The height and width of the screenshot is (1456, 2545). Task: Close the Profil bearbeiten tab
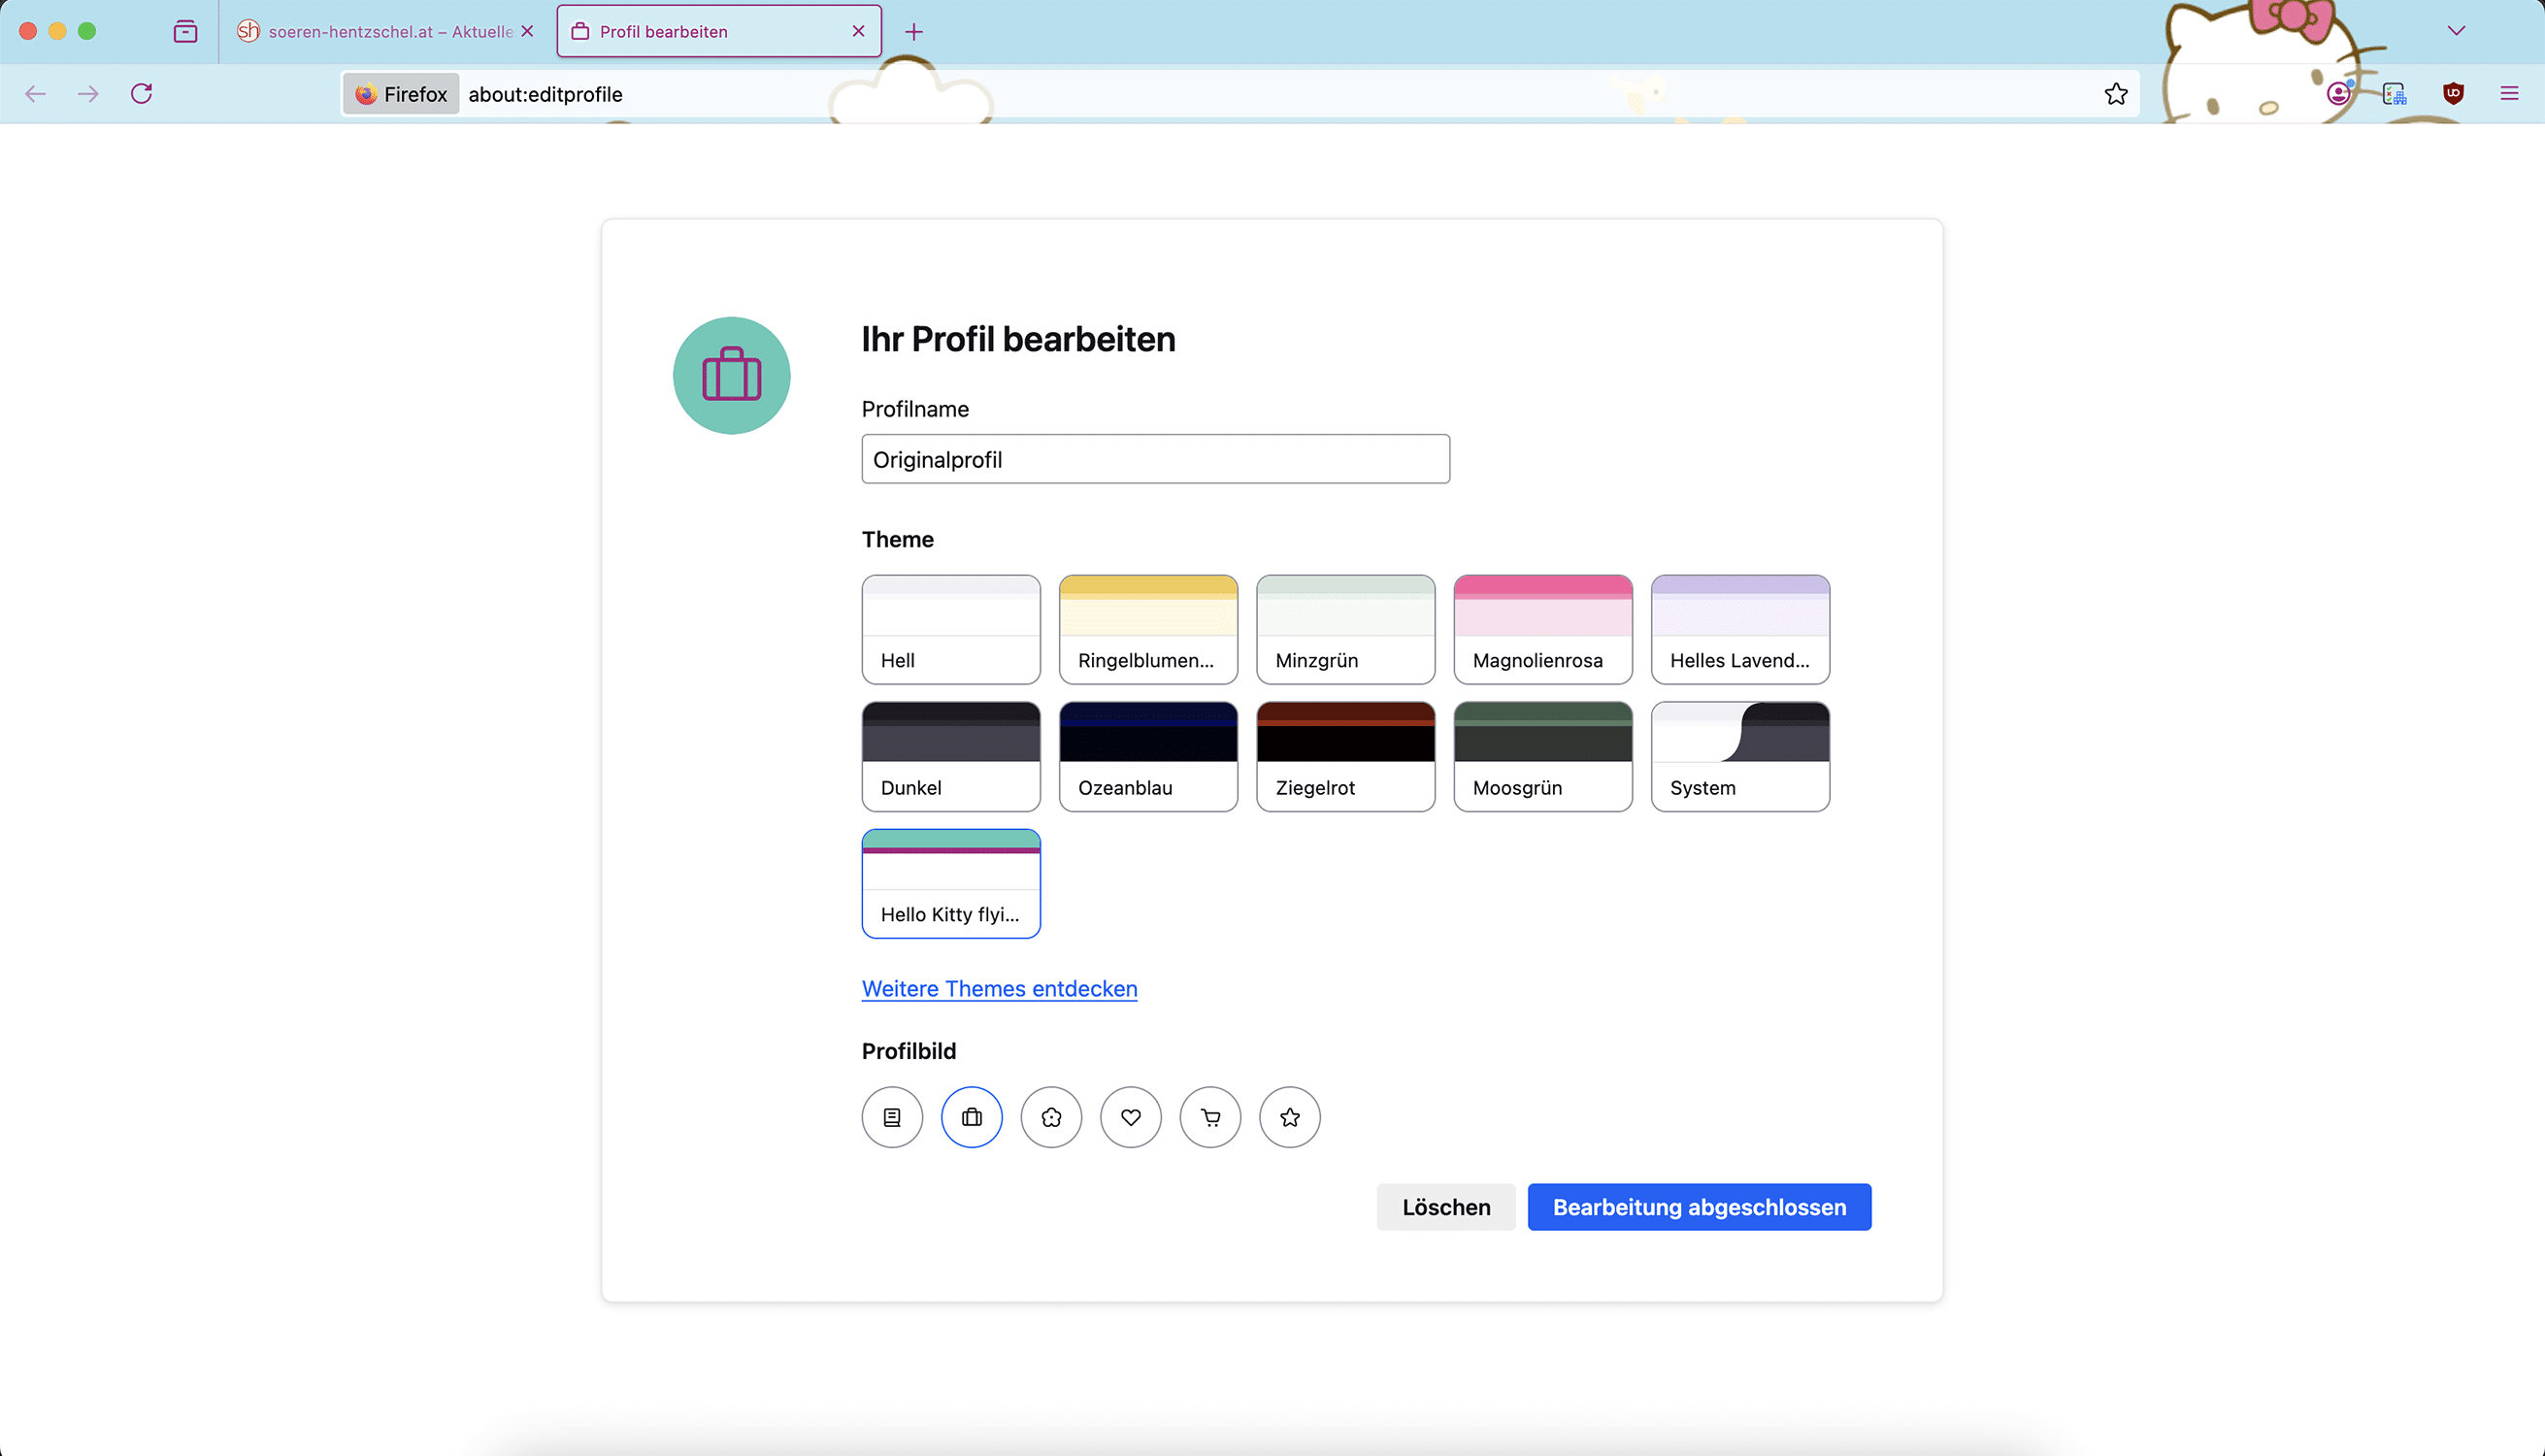coord(858,31)
